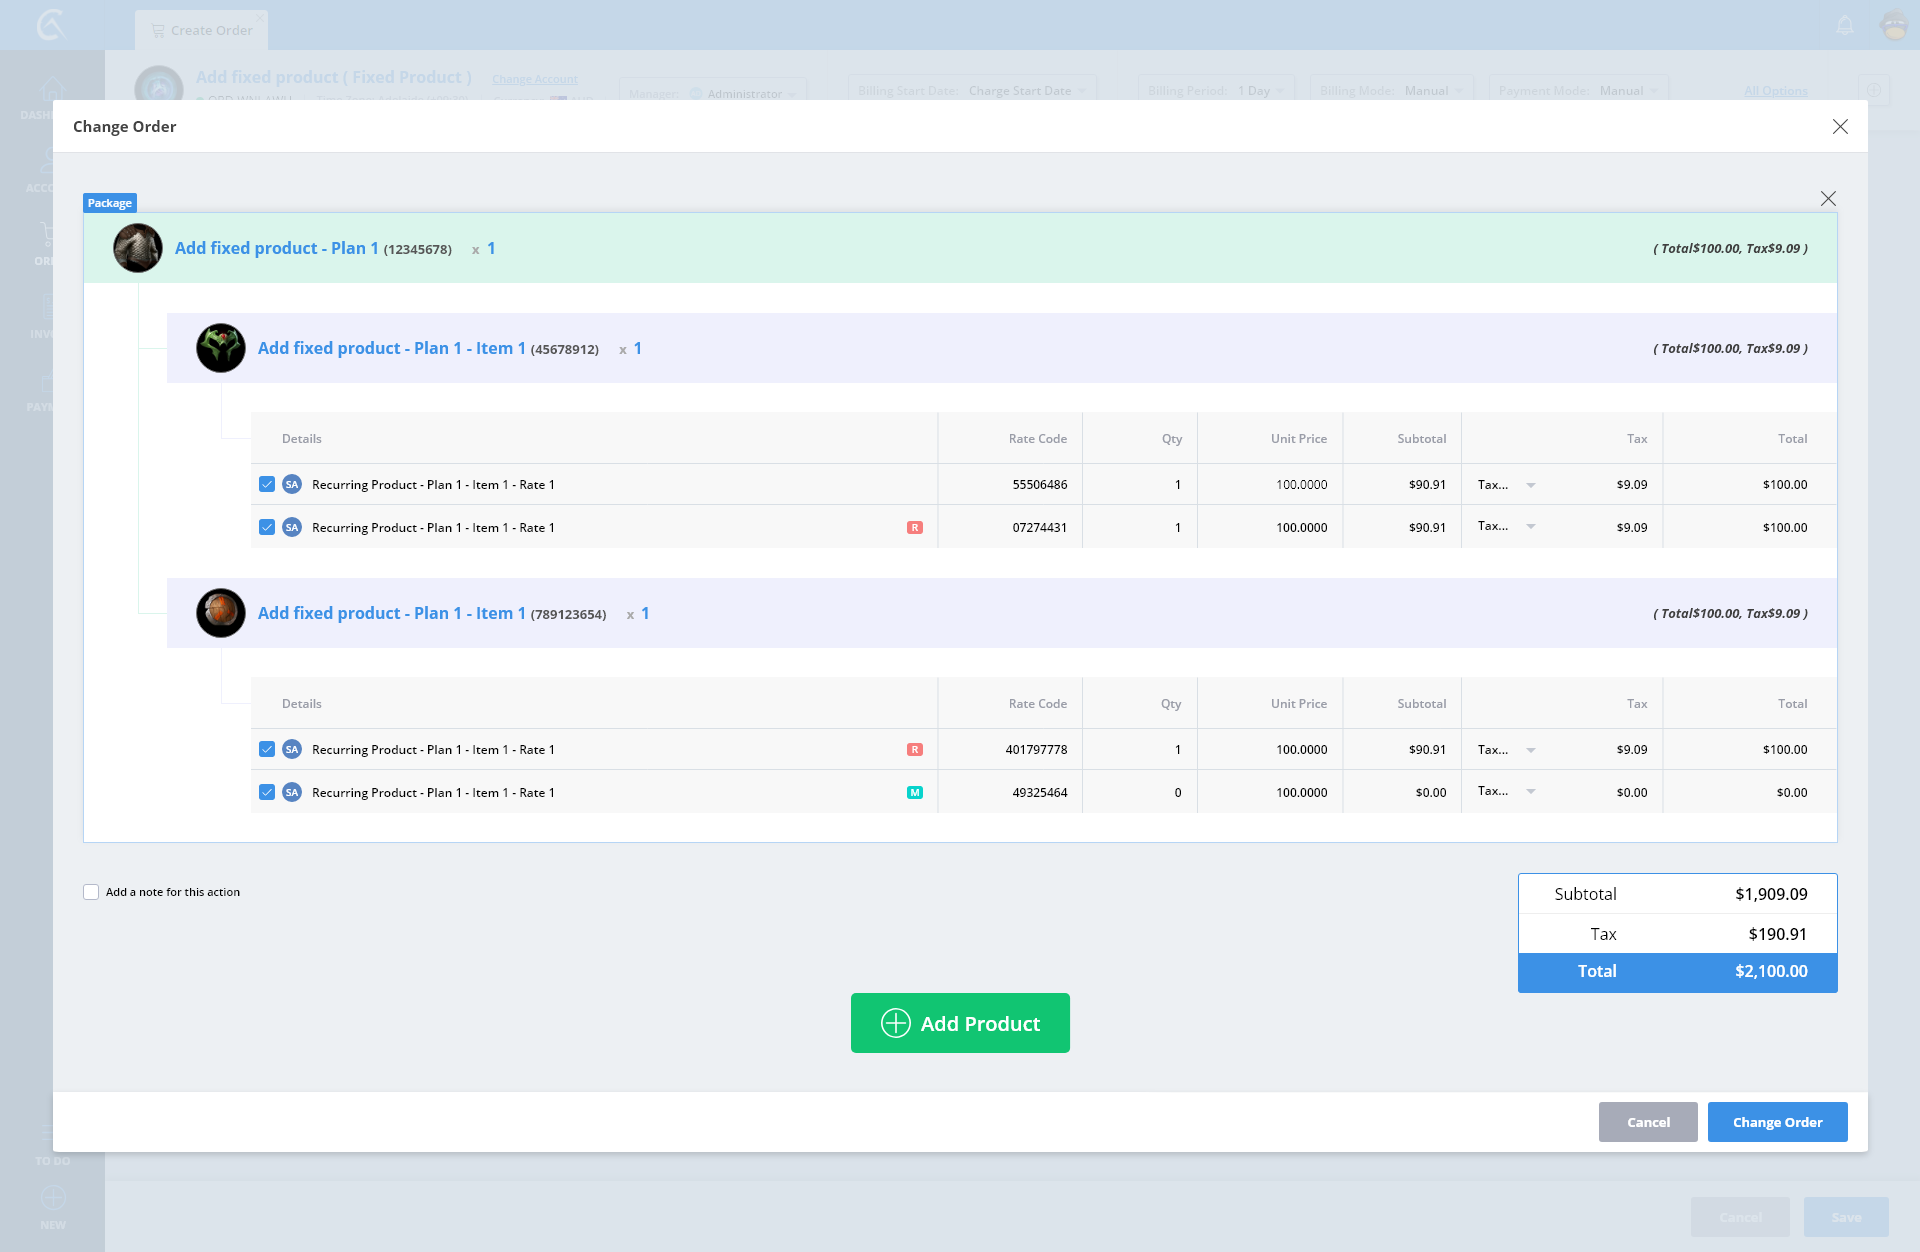The width and height of the screenshot is (1920, 1252).
Task: Open Add fixed product - Plan 1 link
Action: (x=277, y=248)
